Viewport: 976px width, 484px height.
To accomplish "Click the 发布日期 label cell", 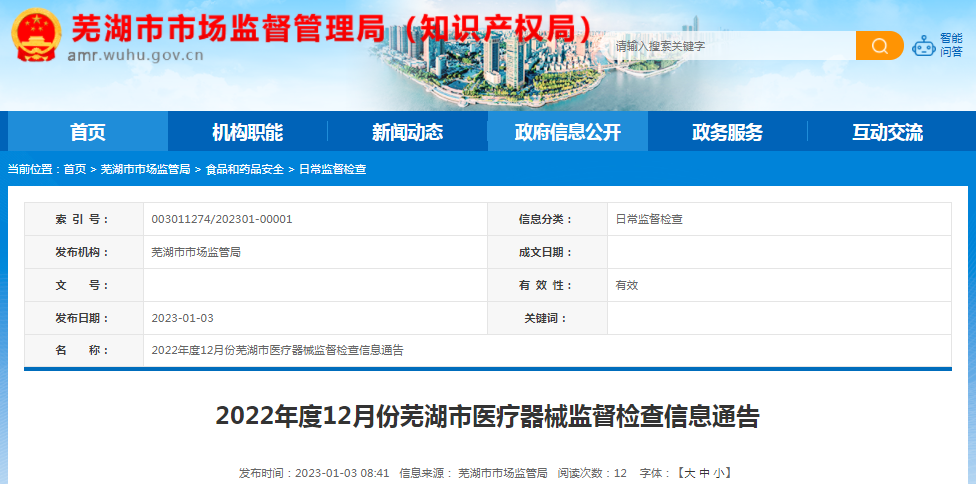I will point(84,318).
